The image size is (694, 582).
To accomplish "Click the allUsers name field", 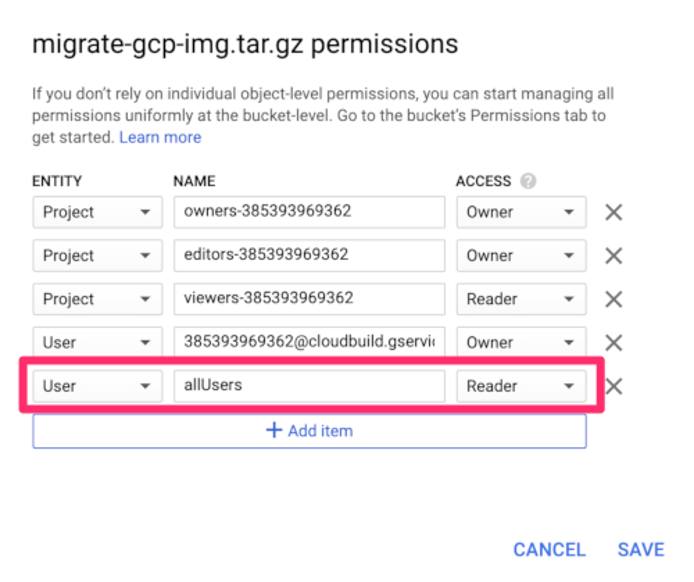I will point(308,386).
